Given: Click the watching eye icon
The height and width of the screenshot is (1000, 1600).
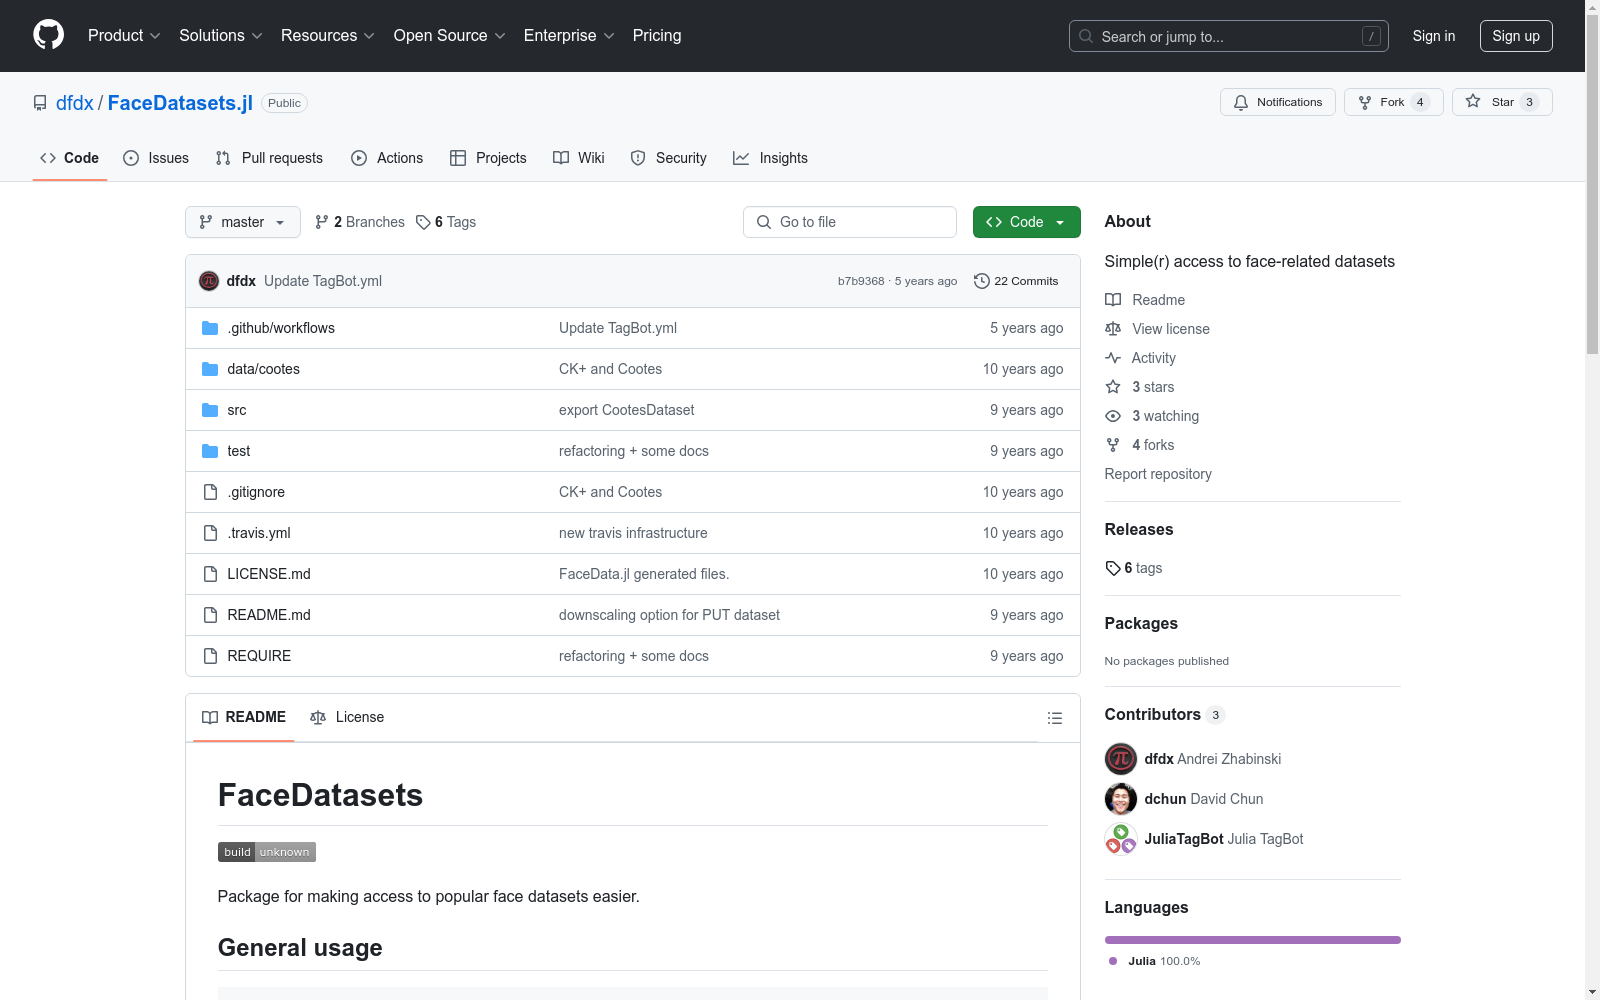Looking at the screenshot, I should [1113, 416].
